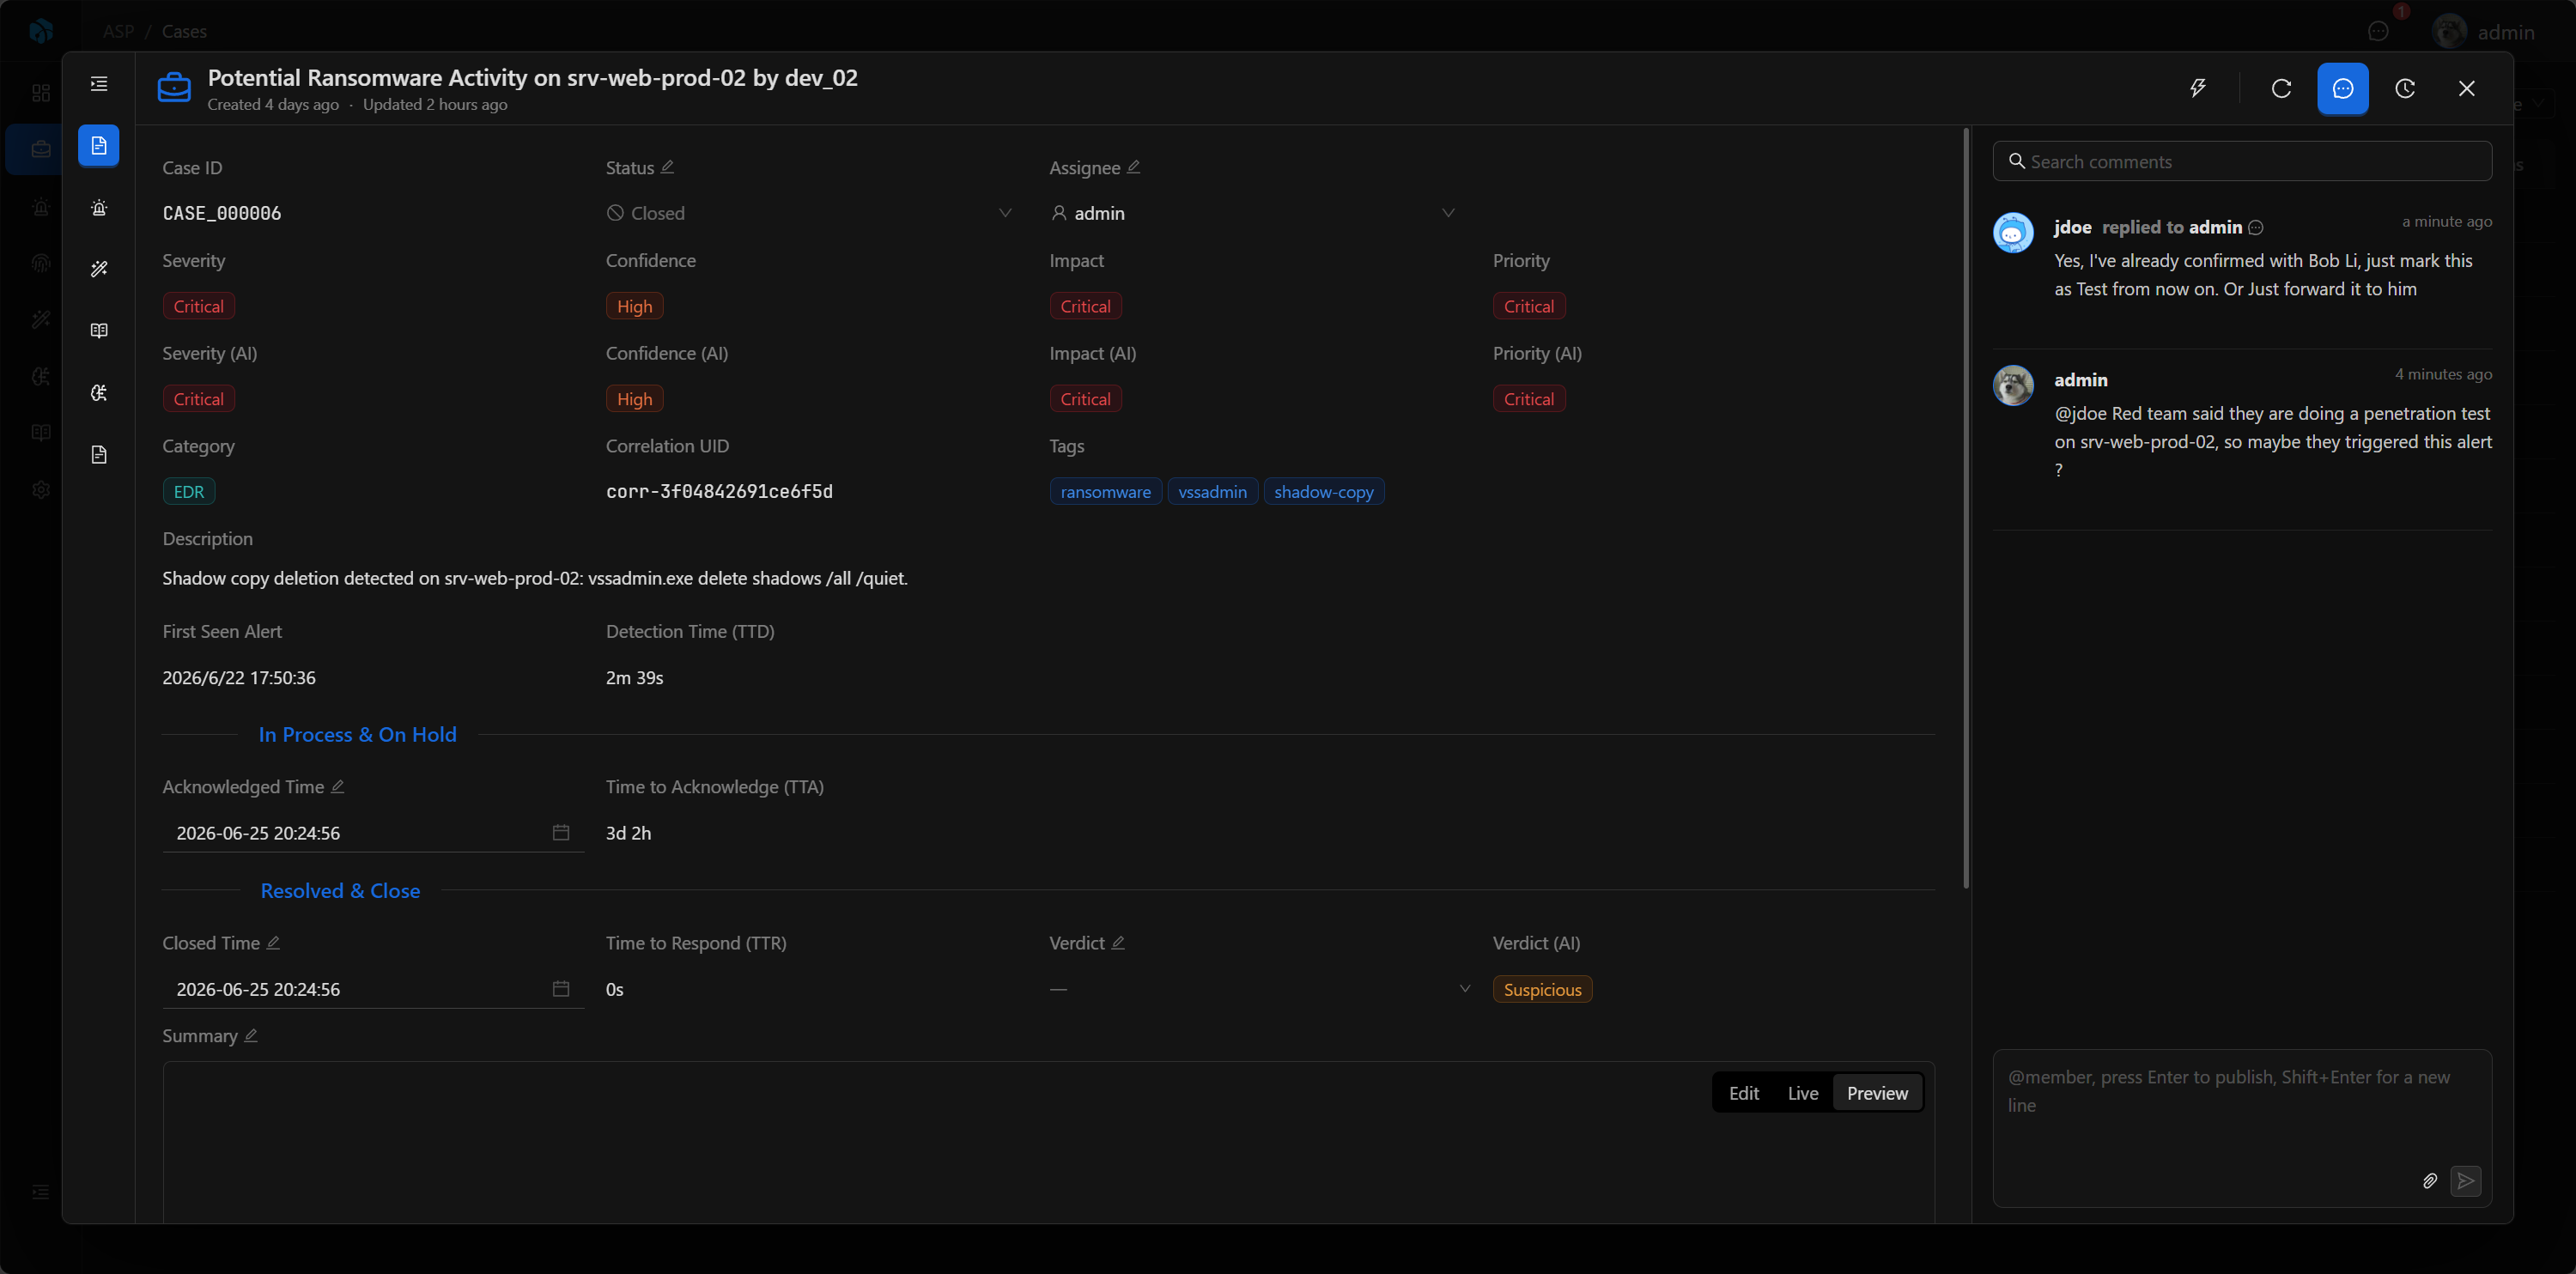Edit the Summary pencil icon
The width and height of the screenshot is (2576, 1274).
[251, 1035]
